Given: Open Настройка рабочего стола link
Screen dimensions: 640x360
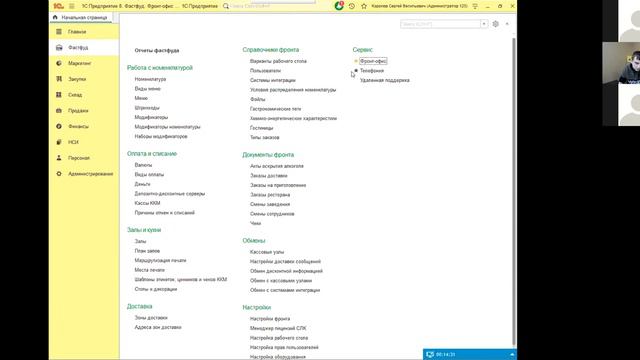Looking at the screenshot, I should coord(279,338).
